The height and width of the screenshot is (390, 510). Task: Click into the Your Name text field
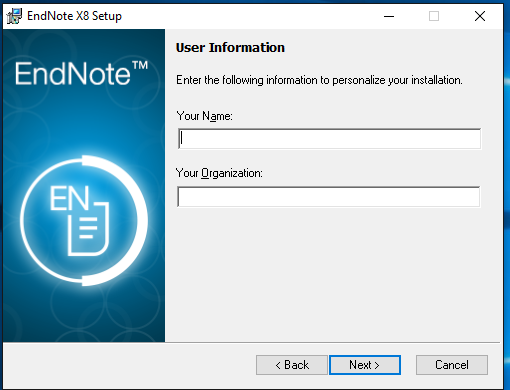point(329,139)
